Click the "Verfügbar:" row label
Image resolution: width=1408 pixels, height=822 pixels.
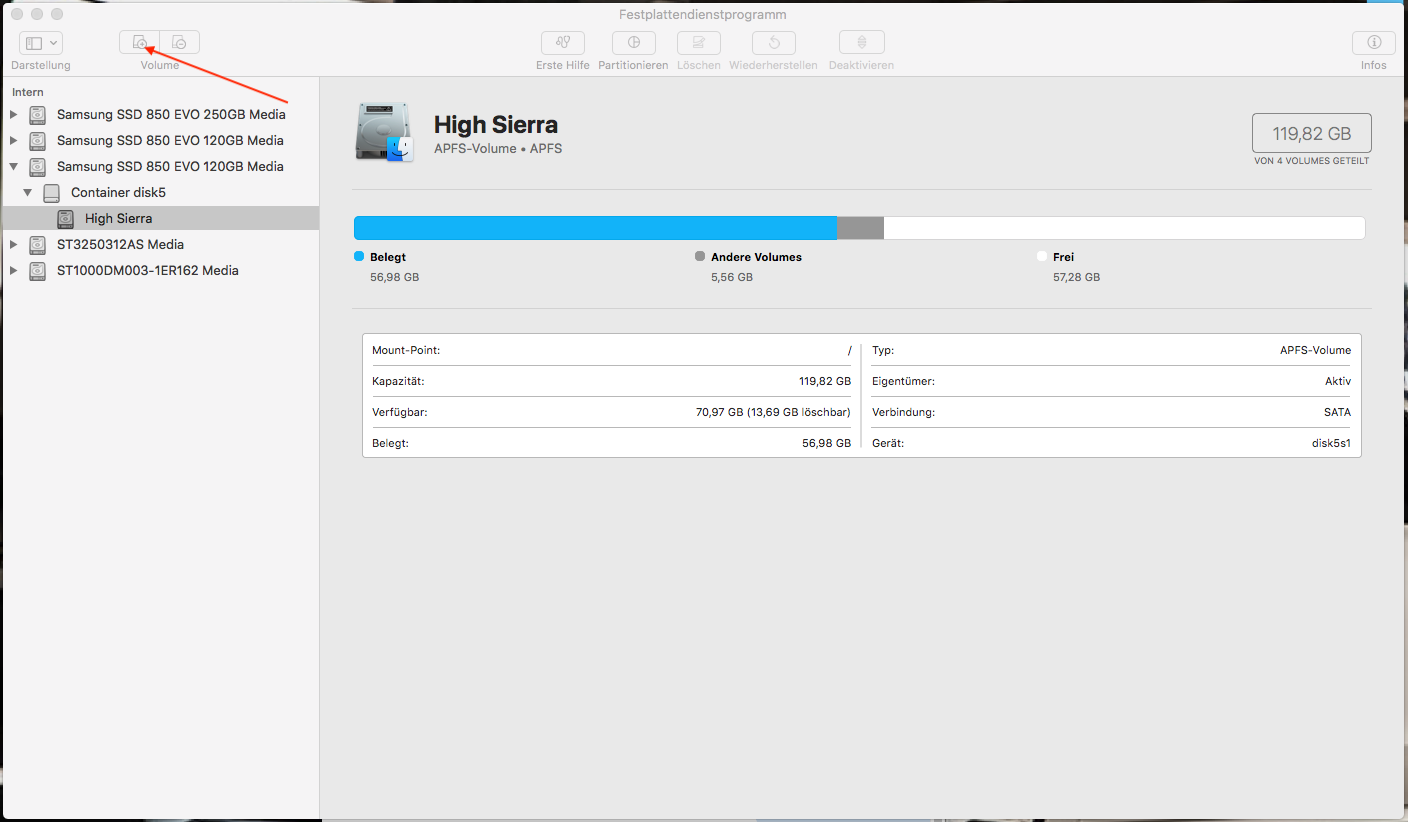click(x=400, y=412)
